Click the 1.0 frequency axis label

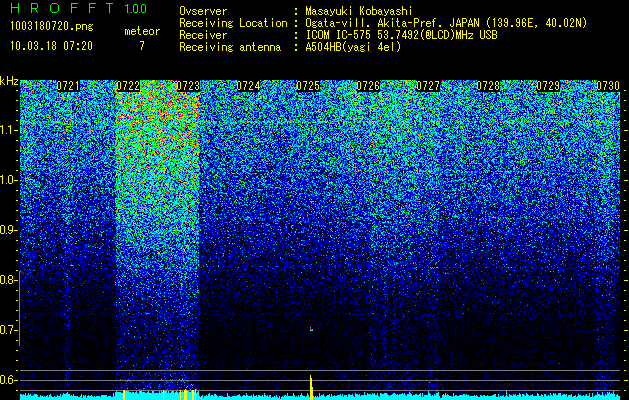[8, 180]
